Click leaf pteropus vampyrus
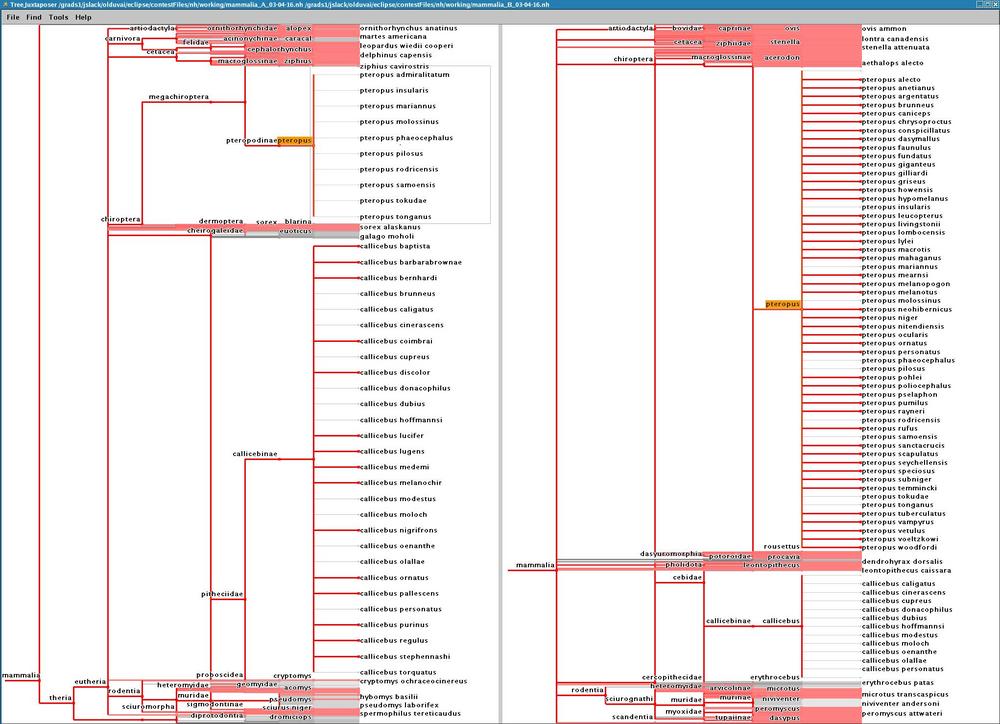Image resolution: width=1000 pixels, height=724 pixels. pos(897,522)
